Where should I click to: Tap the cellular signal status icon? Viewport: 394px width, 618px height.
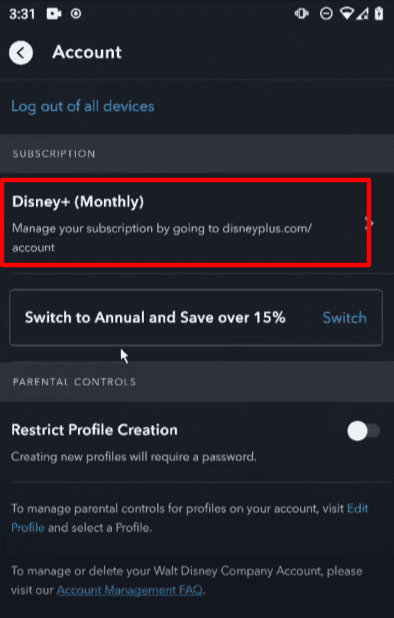[362, 14]
